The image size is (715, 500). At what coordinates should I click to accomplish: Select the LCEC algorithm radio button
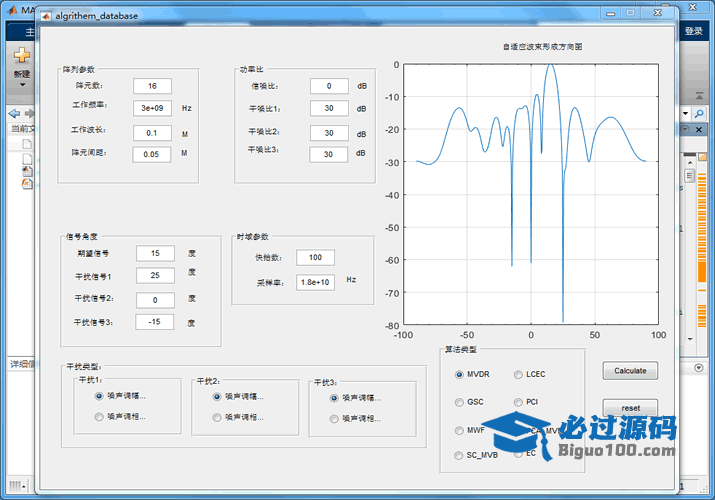point(518,375)
